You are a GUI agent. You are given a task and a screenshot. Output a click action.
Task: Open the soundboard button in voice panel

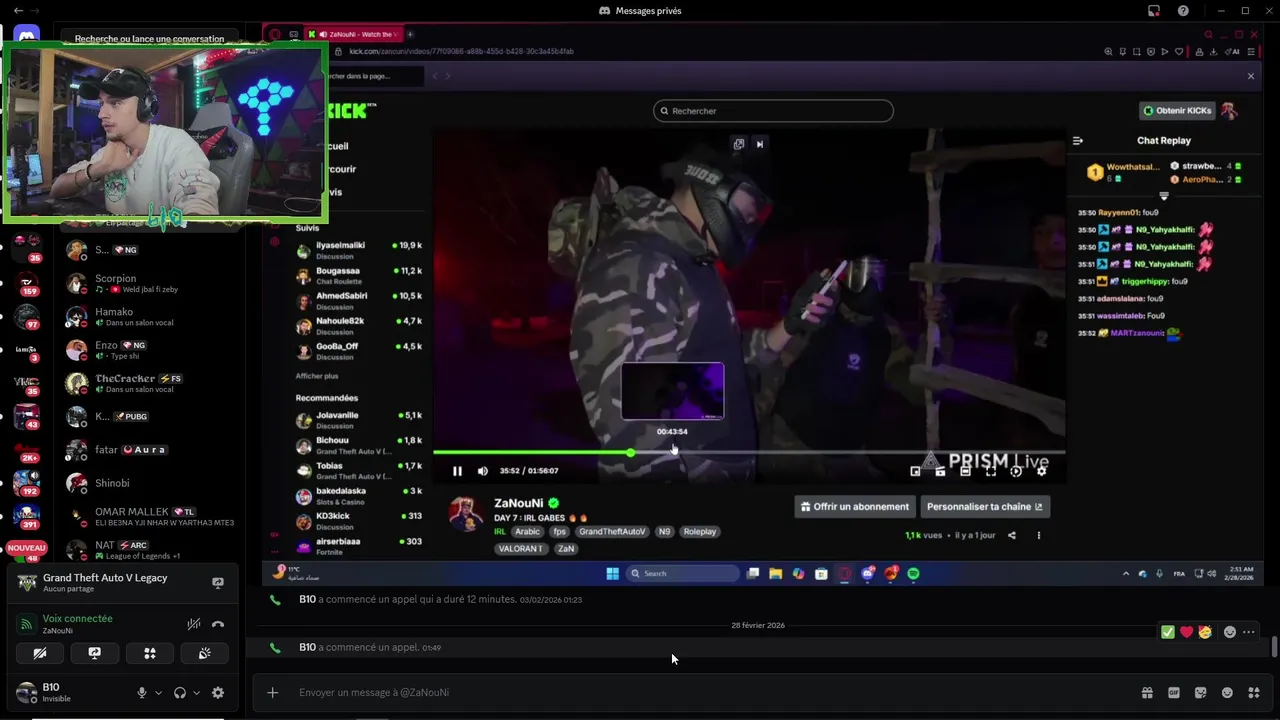coord(205,653)
